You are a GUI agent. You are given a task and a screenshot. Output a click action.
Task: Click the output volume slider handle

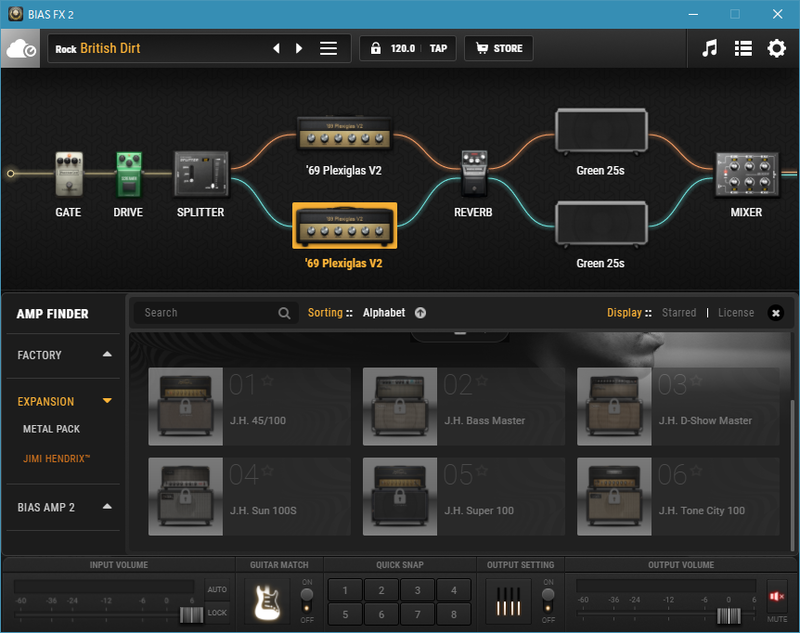(729, 616)
